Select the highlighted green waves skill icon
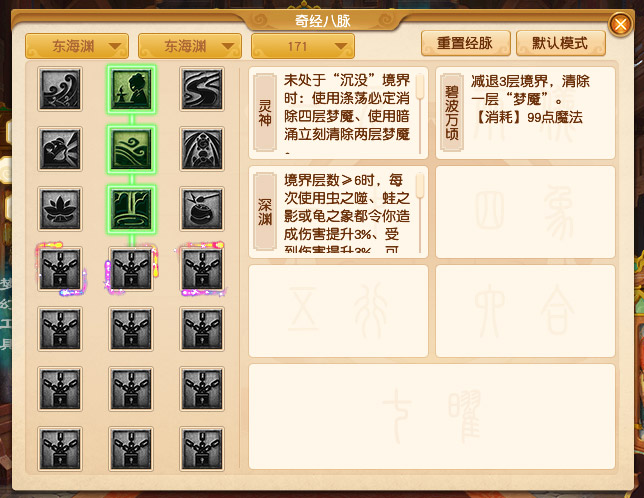Image resolution: width=644 pixels, height=498 pixels. (131, 149)
